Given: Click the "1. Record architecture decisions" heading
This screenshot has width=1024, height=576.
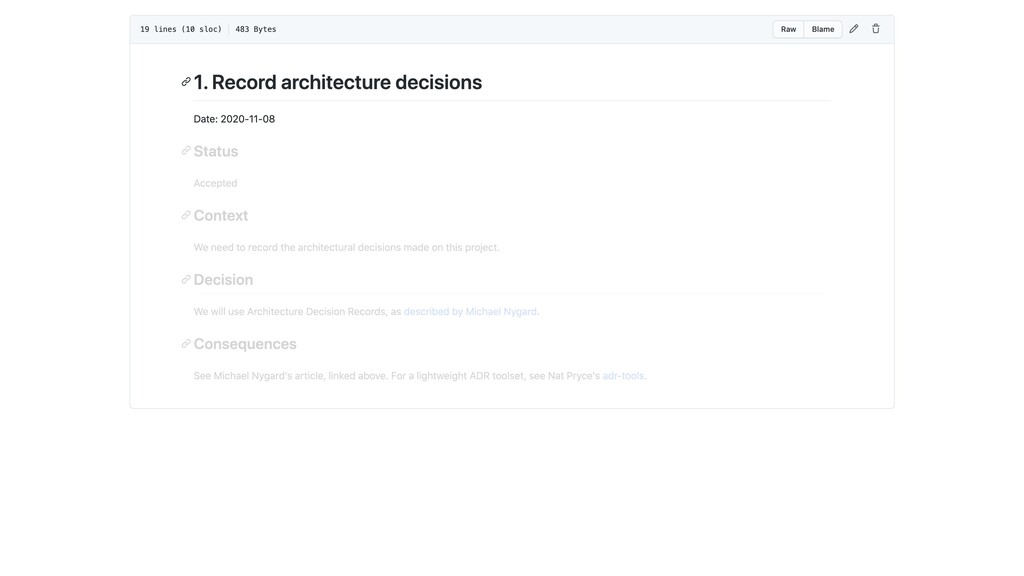Looking at the screenshot, I should click(338, 82).
